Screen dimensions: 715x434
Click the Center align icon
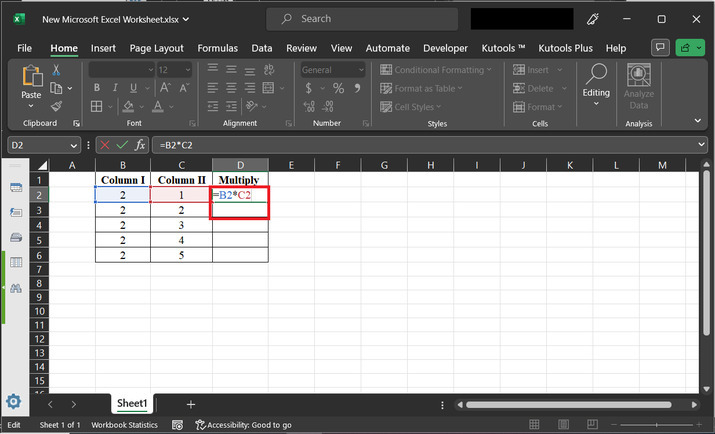tap(231, 88)
